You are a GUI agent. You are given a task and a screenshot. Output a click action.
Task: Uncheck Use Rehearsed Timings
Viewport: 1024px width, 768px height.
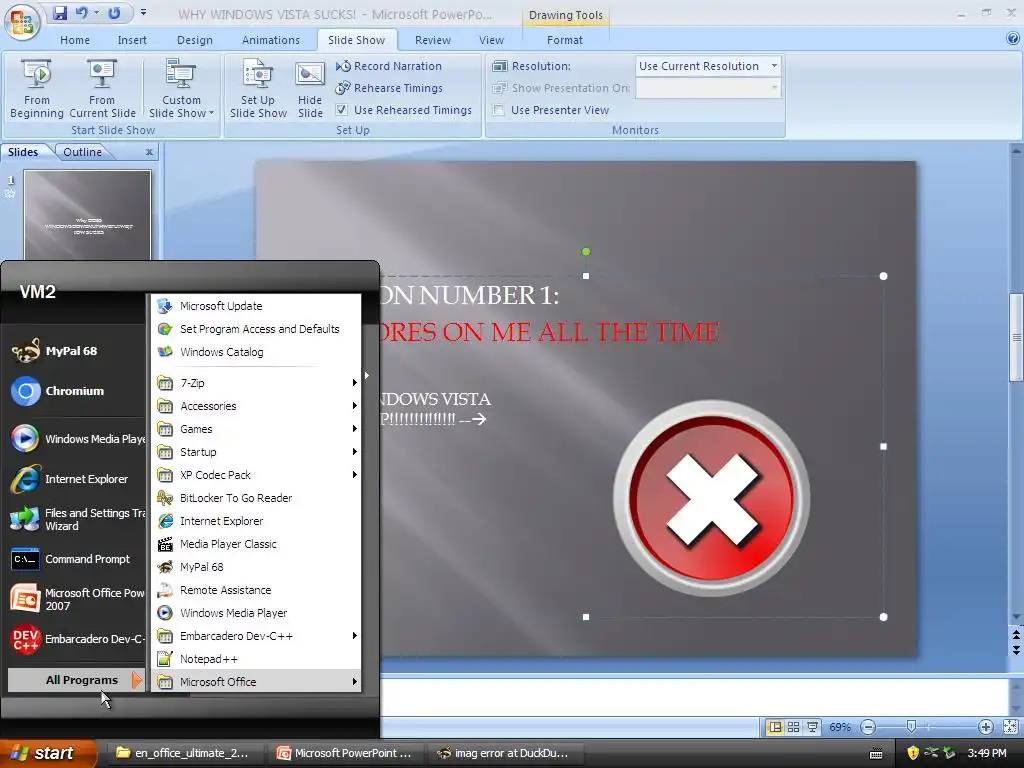tap(342, 110)
